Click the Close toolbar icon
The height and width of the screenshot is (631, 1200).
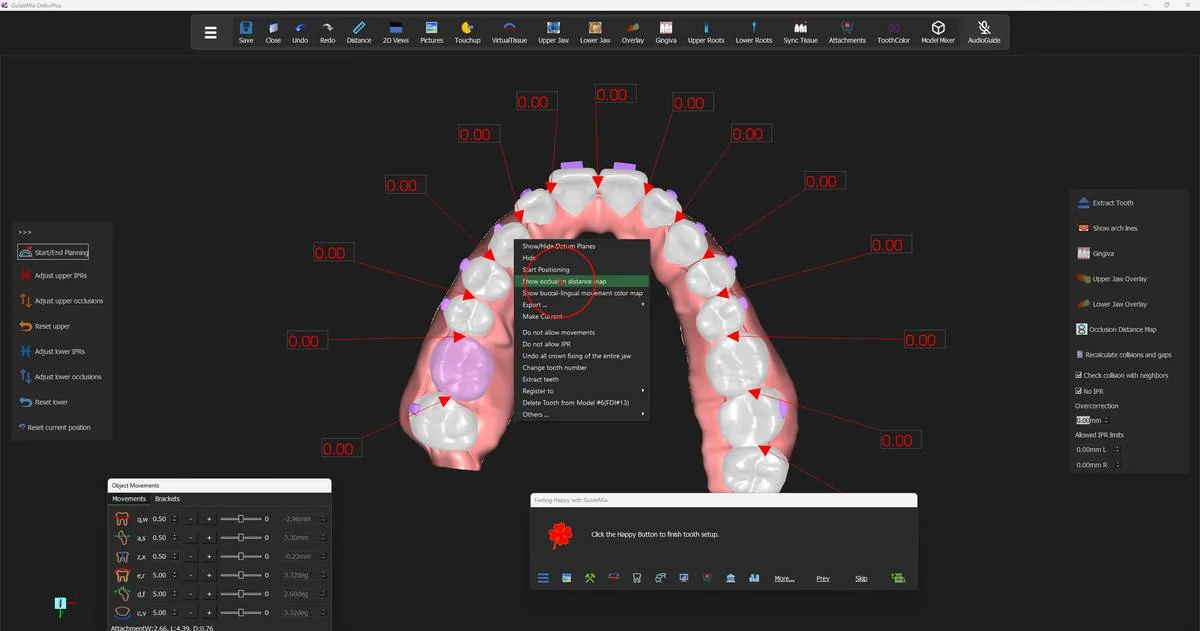273,32
